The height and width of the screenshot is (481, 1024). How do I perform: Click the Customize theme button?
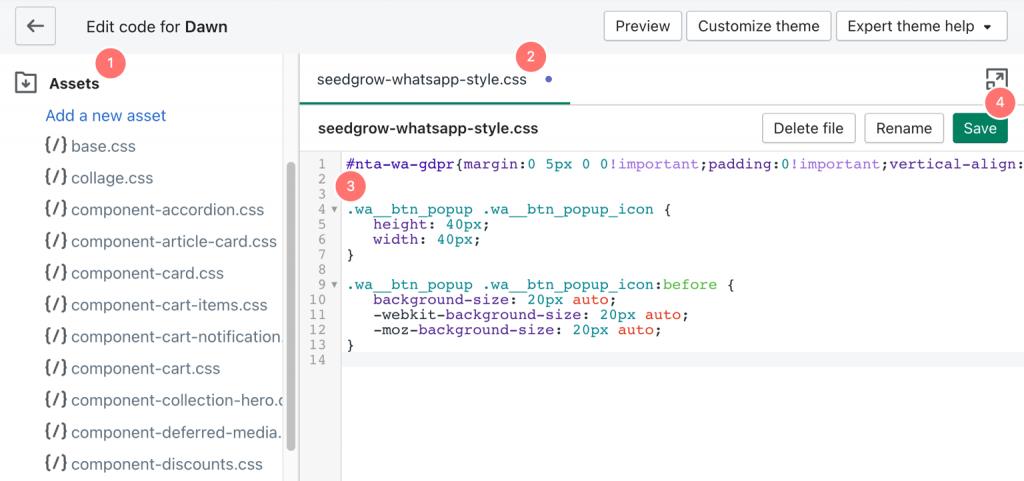758,27
